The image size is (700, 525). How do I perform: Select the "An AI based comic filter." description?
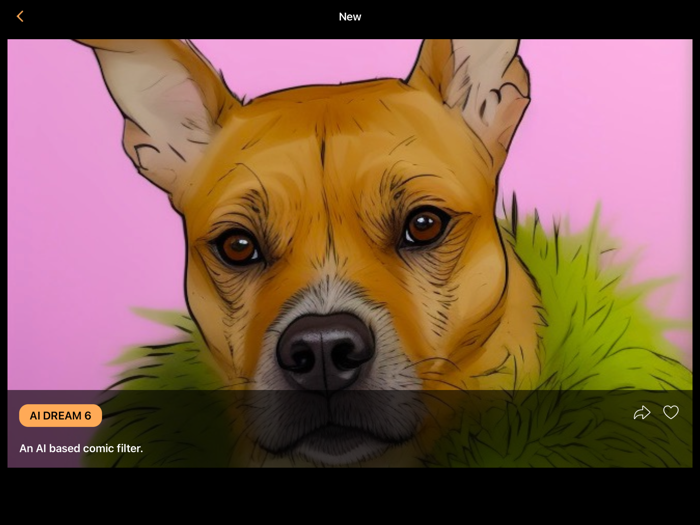(x=81, y=448)
